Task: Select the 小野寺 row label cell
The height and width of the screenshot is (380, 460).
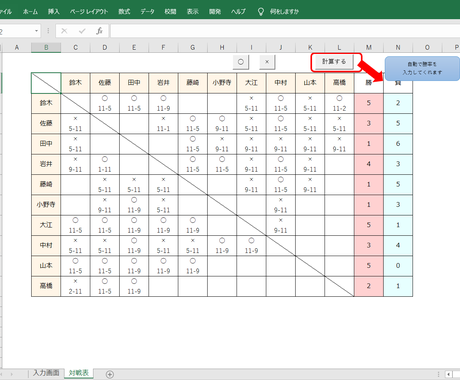Action: 46,205
